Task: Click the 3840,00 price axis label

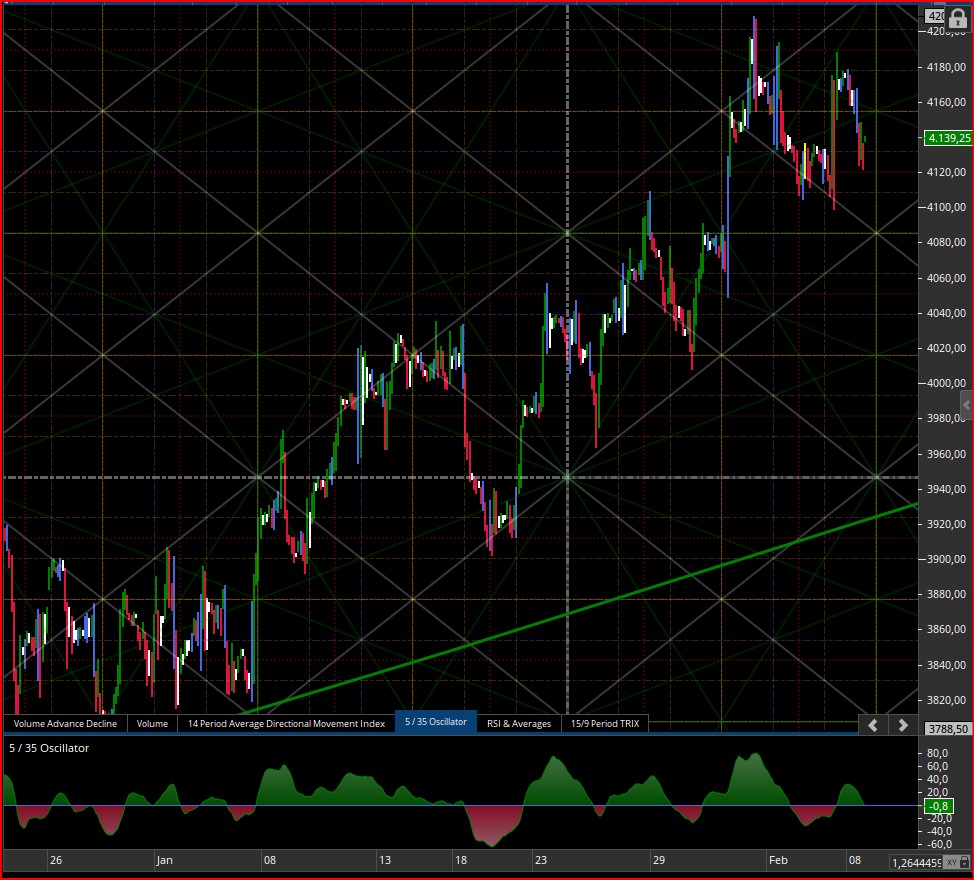Action: pyautogui.click(x=946, y=665)
